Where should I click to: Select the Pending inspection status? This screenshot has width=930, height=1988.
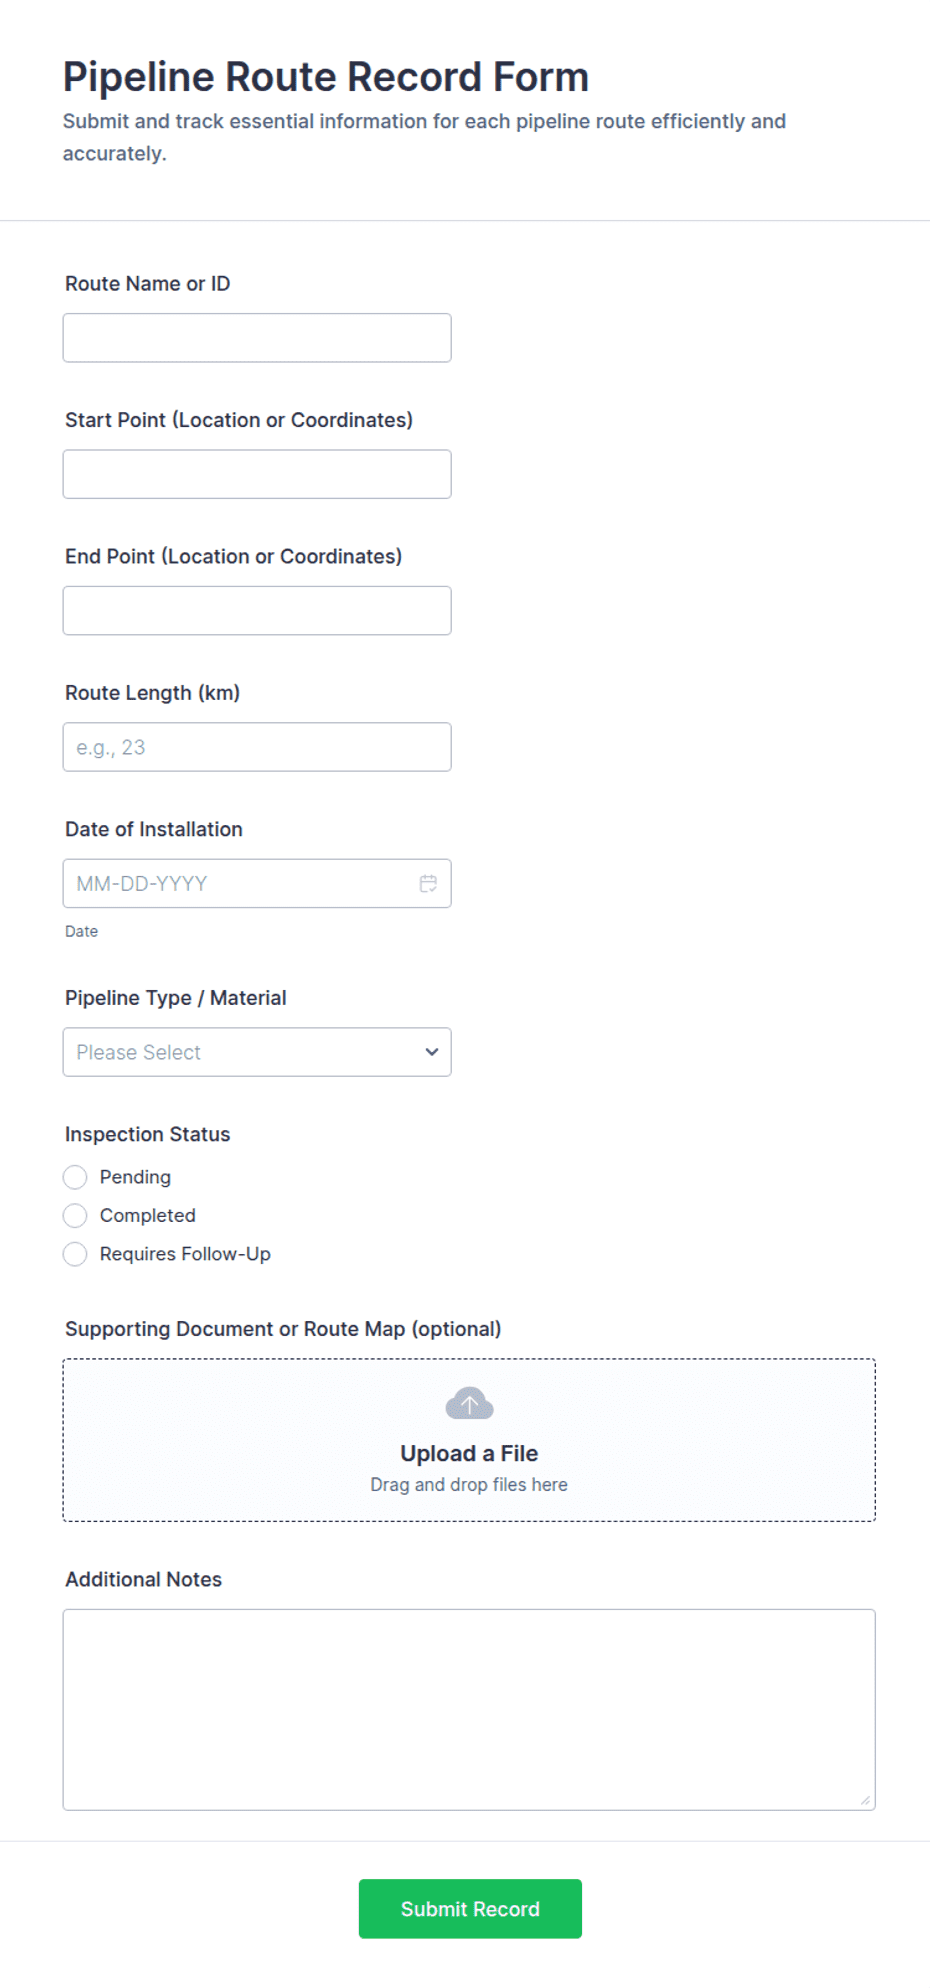point(75,1177)
